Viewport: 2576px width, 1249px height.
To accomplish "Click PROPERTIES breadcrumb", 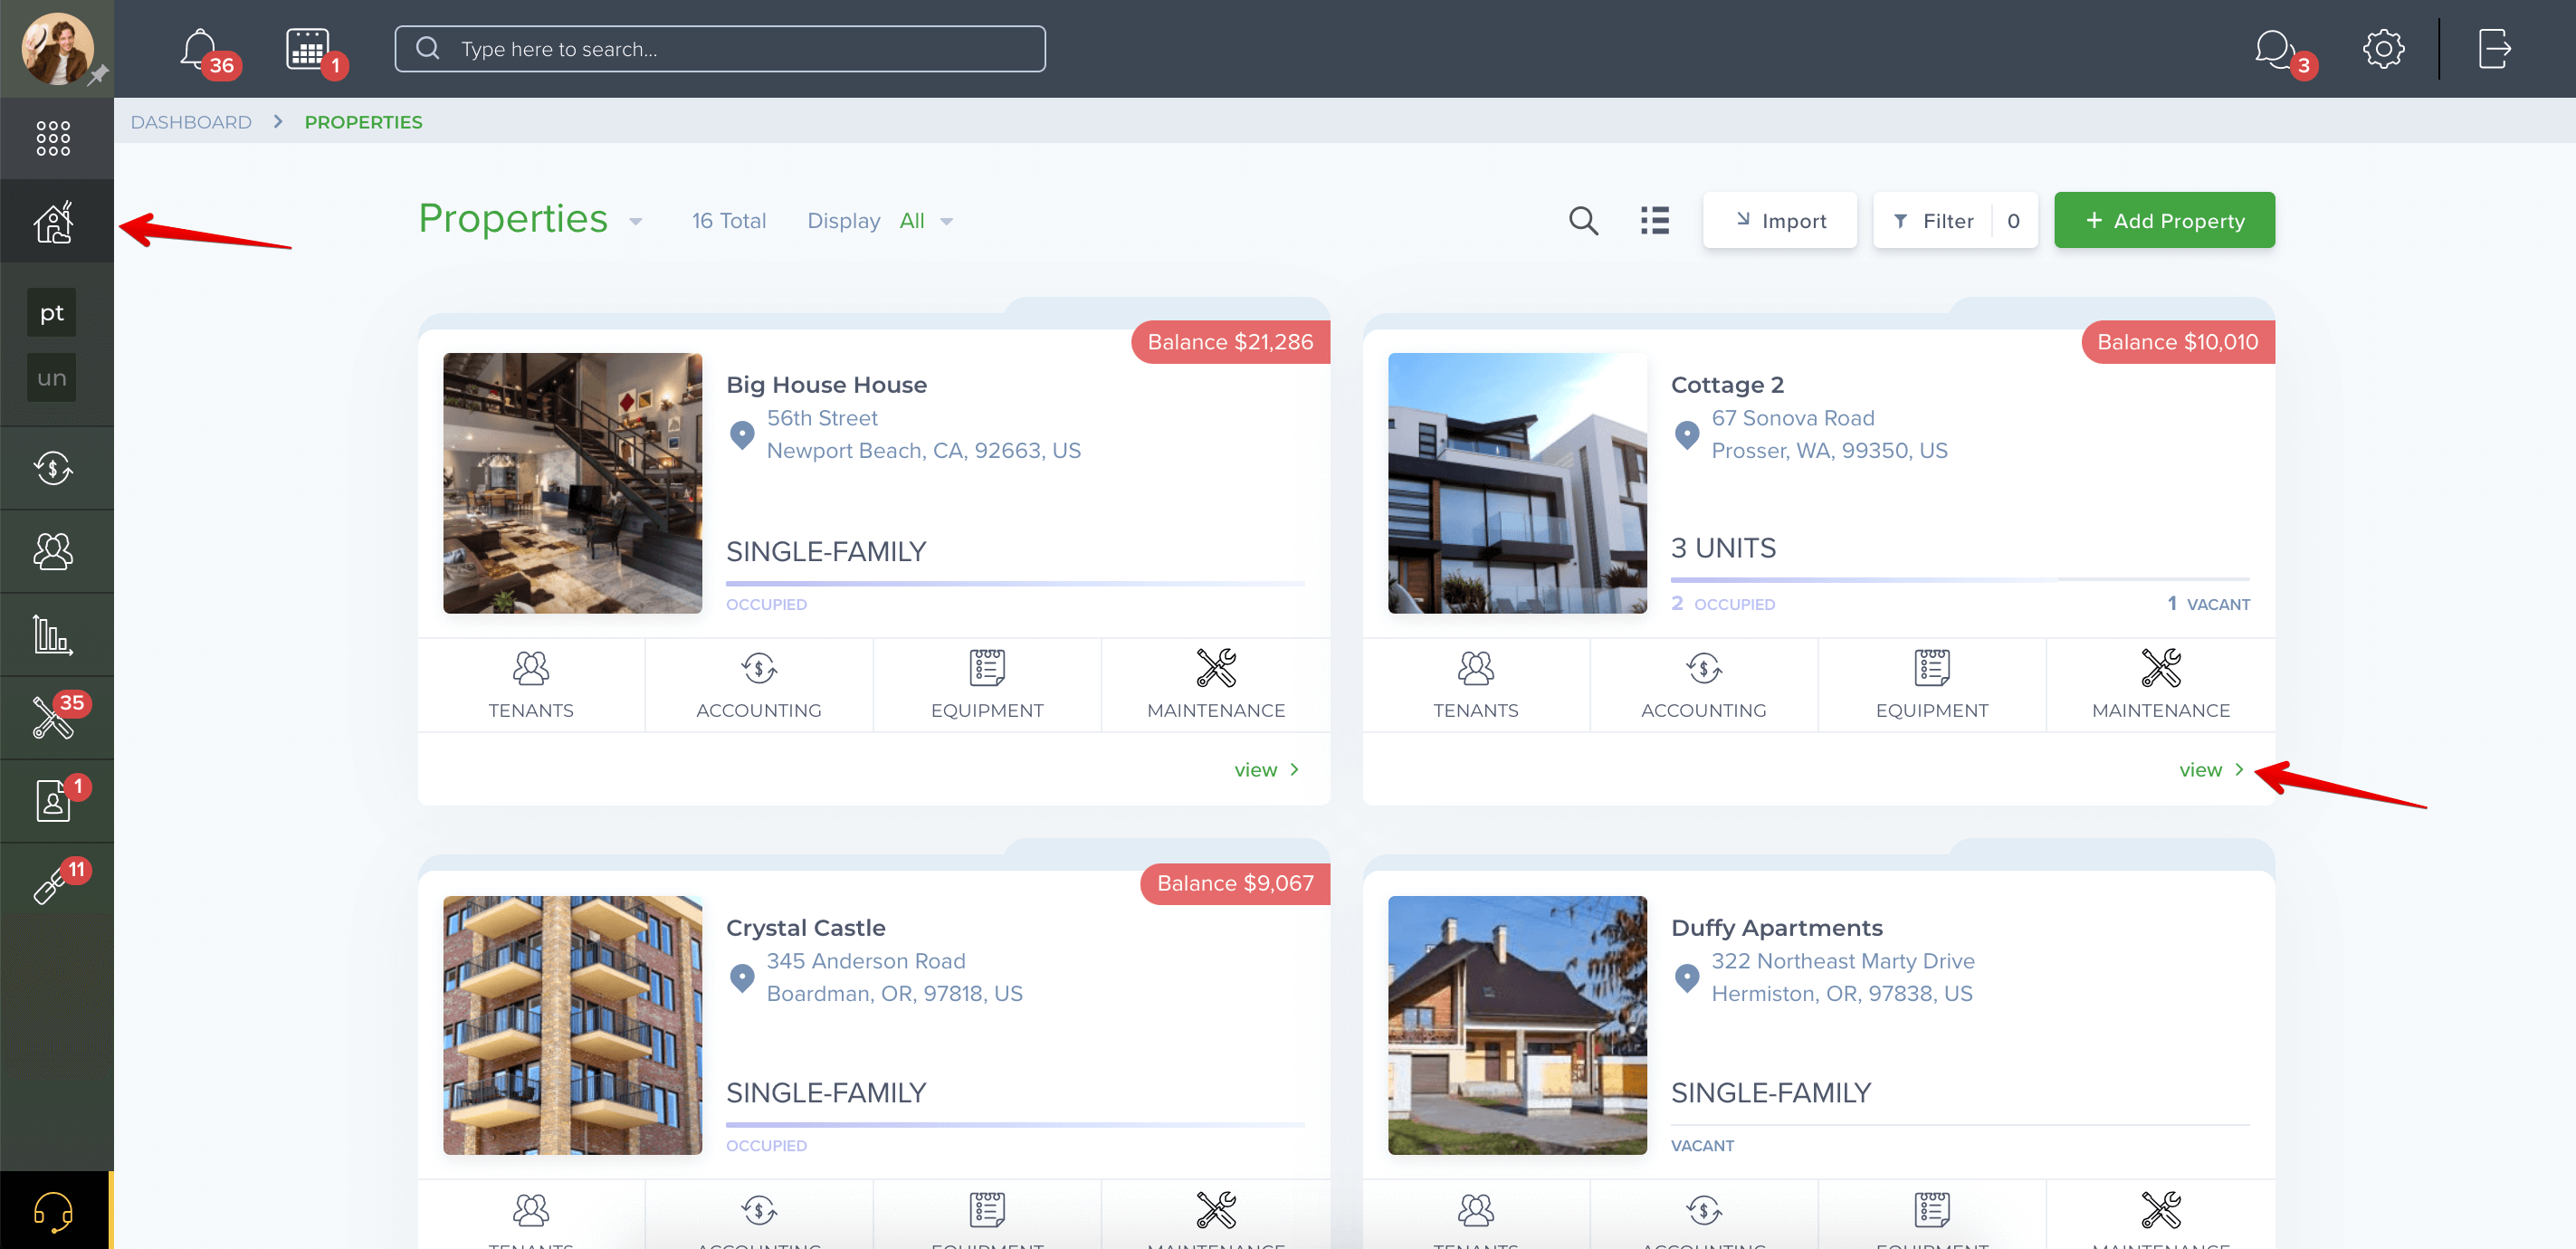I will point(364,122).
